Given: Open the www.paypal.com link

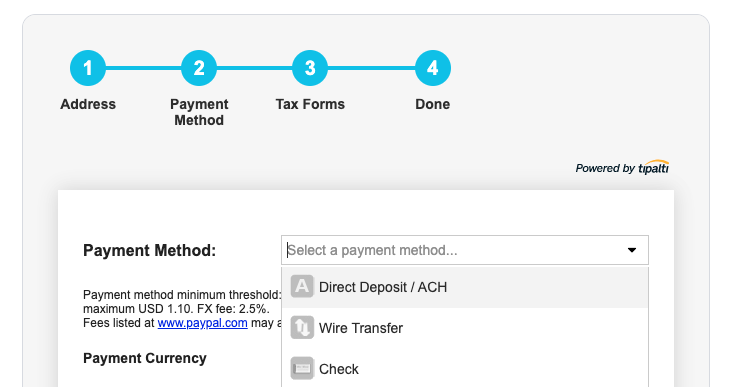Looking at the screenshot, I should click(203, 323).
